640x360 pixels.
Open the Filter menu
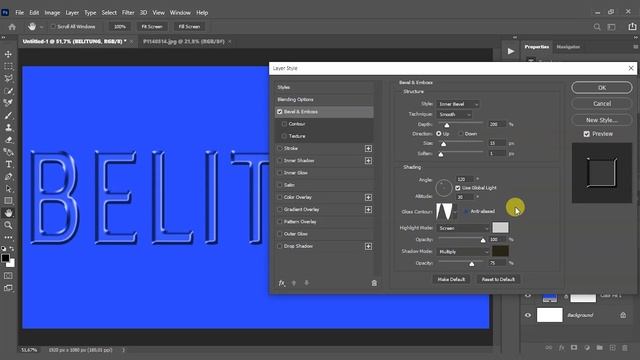coord(128,13)
